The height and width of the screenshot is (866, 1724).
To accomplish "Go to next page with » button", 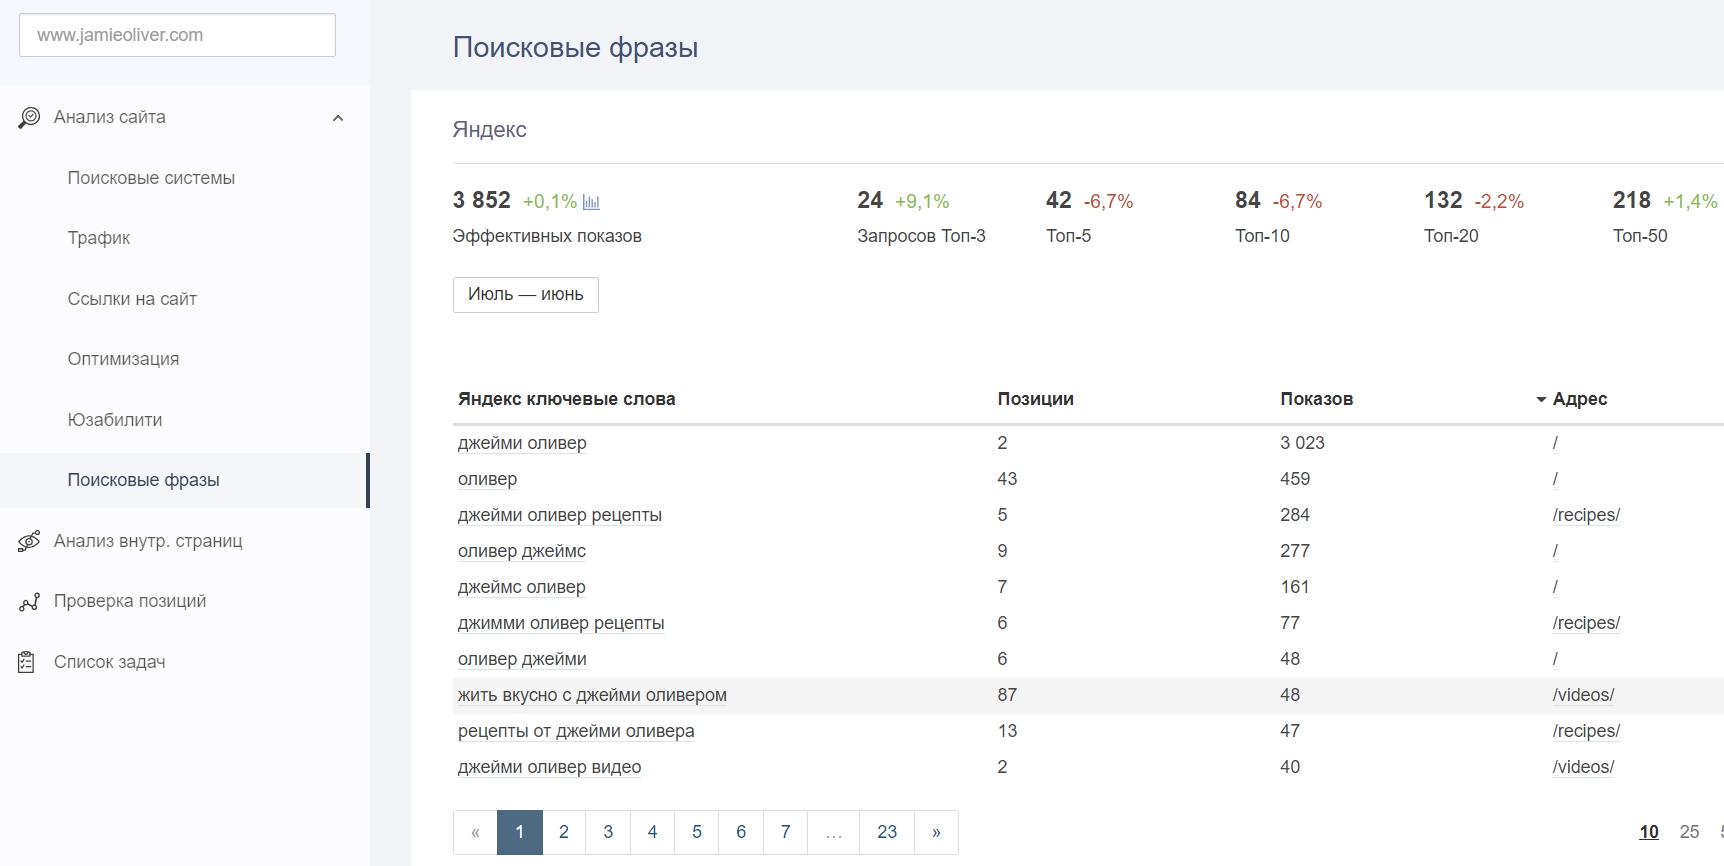I will tap(936, 832).
